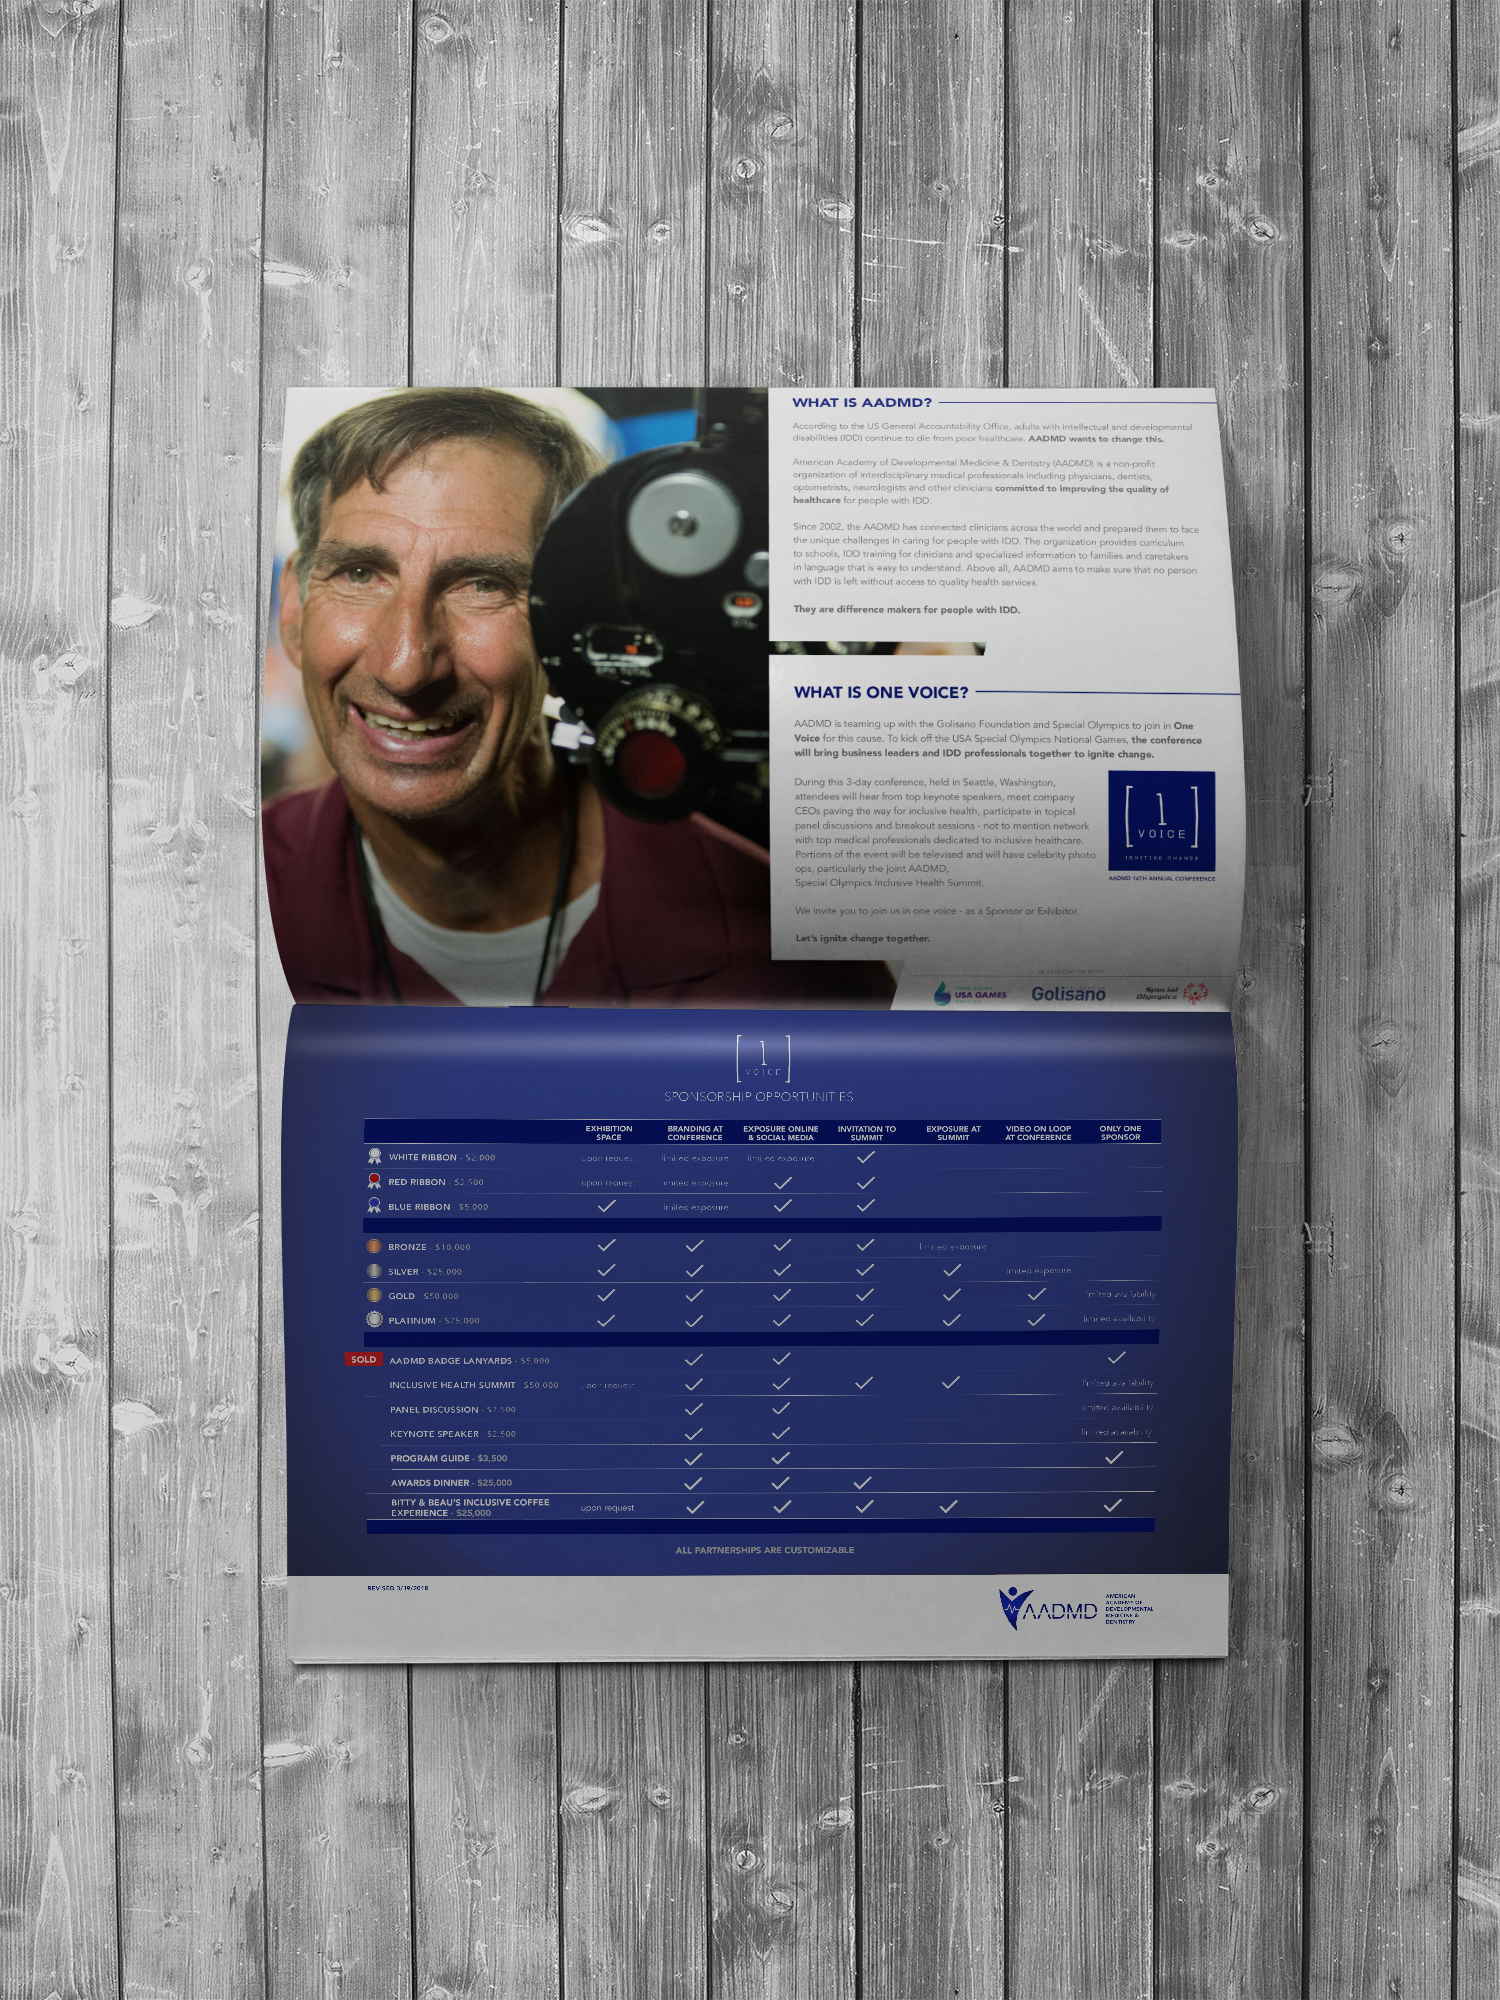Viewport: 1500px width, 2000px height.
Task: Click the White Ribbon rosette icon
Action: 374,1156
